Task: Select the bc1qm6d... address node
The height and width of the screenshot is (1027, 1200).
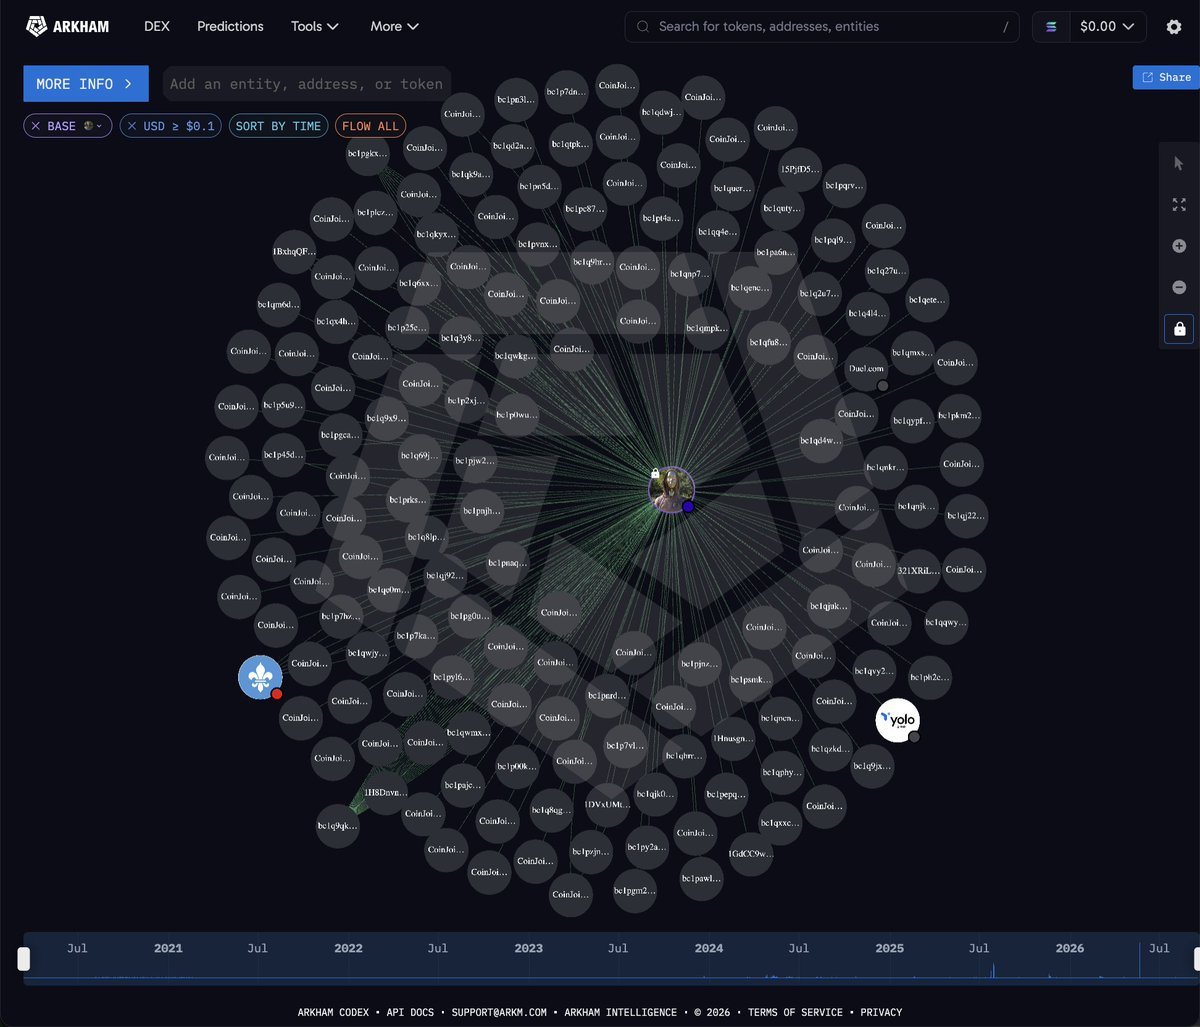Action: [x=279, y=304]
